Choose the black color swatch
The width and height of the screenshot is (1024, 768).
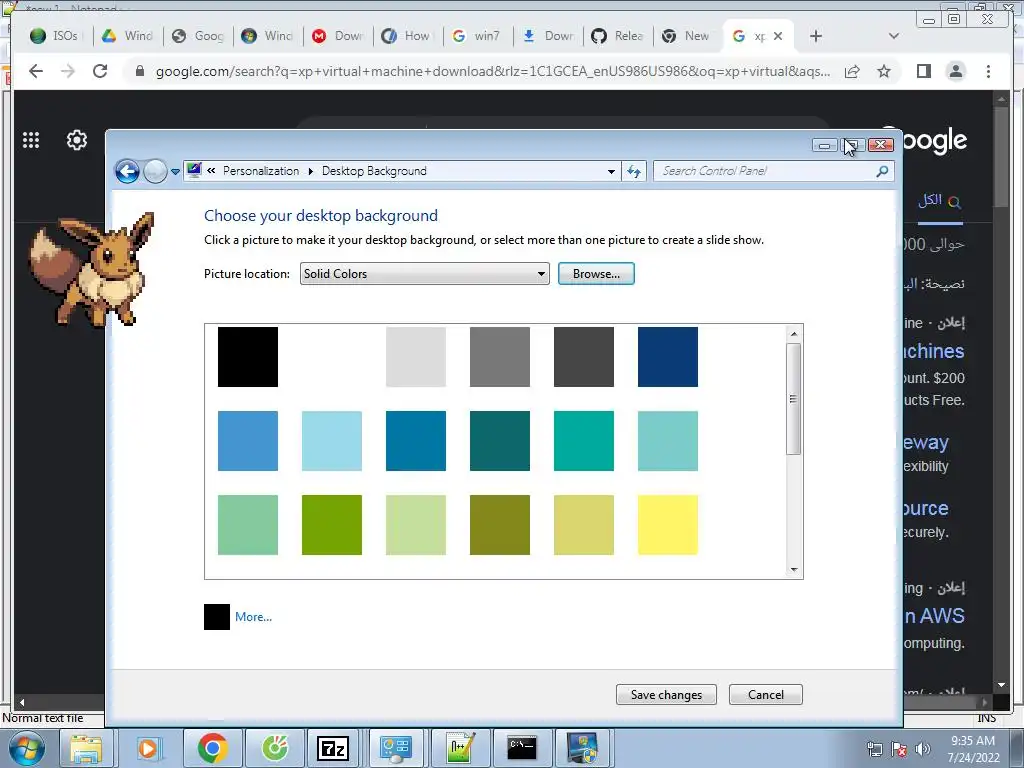248,357
